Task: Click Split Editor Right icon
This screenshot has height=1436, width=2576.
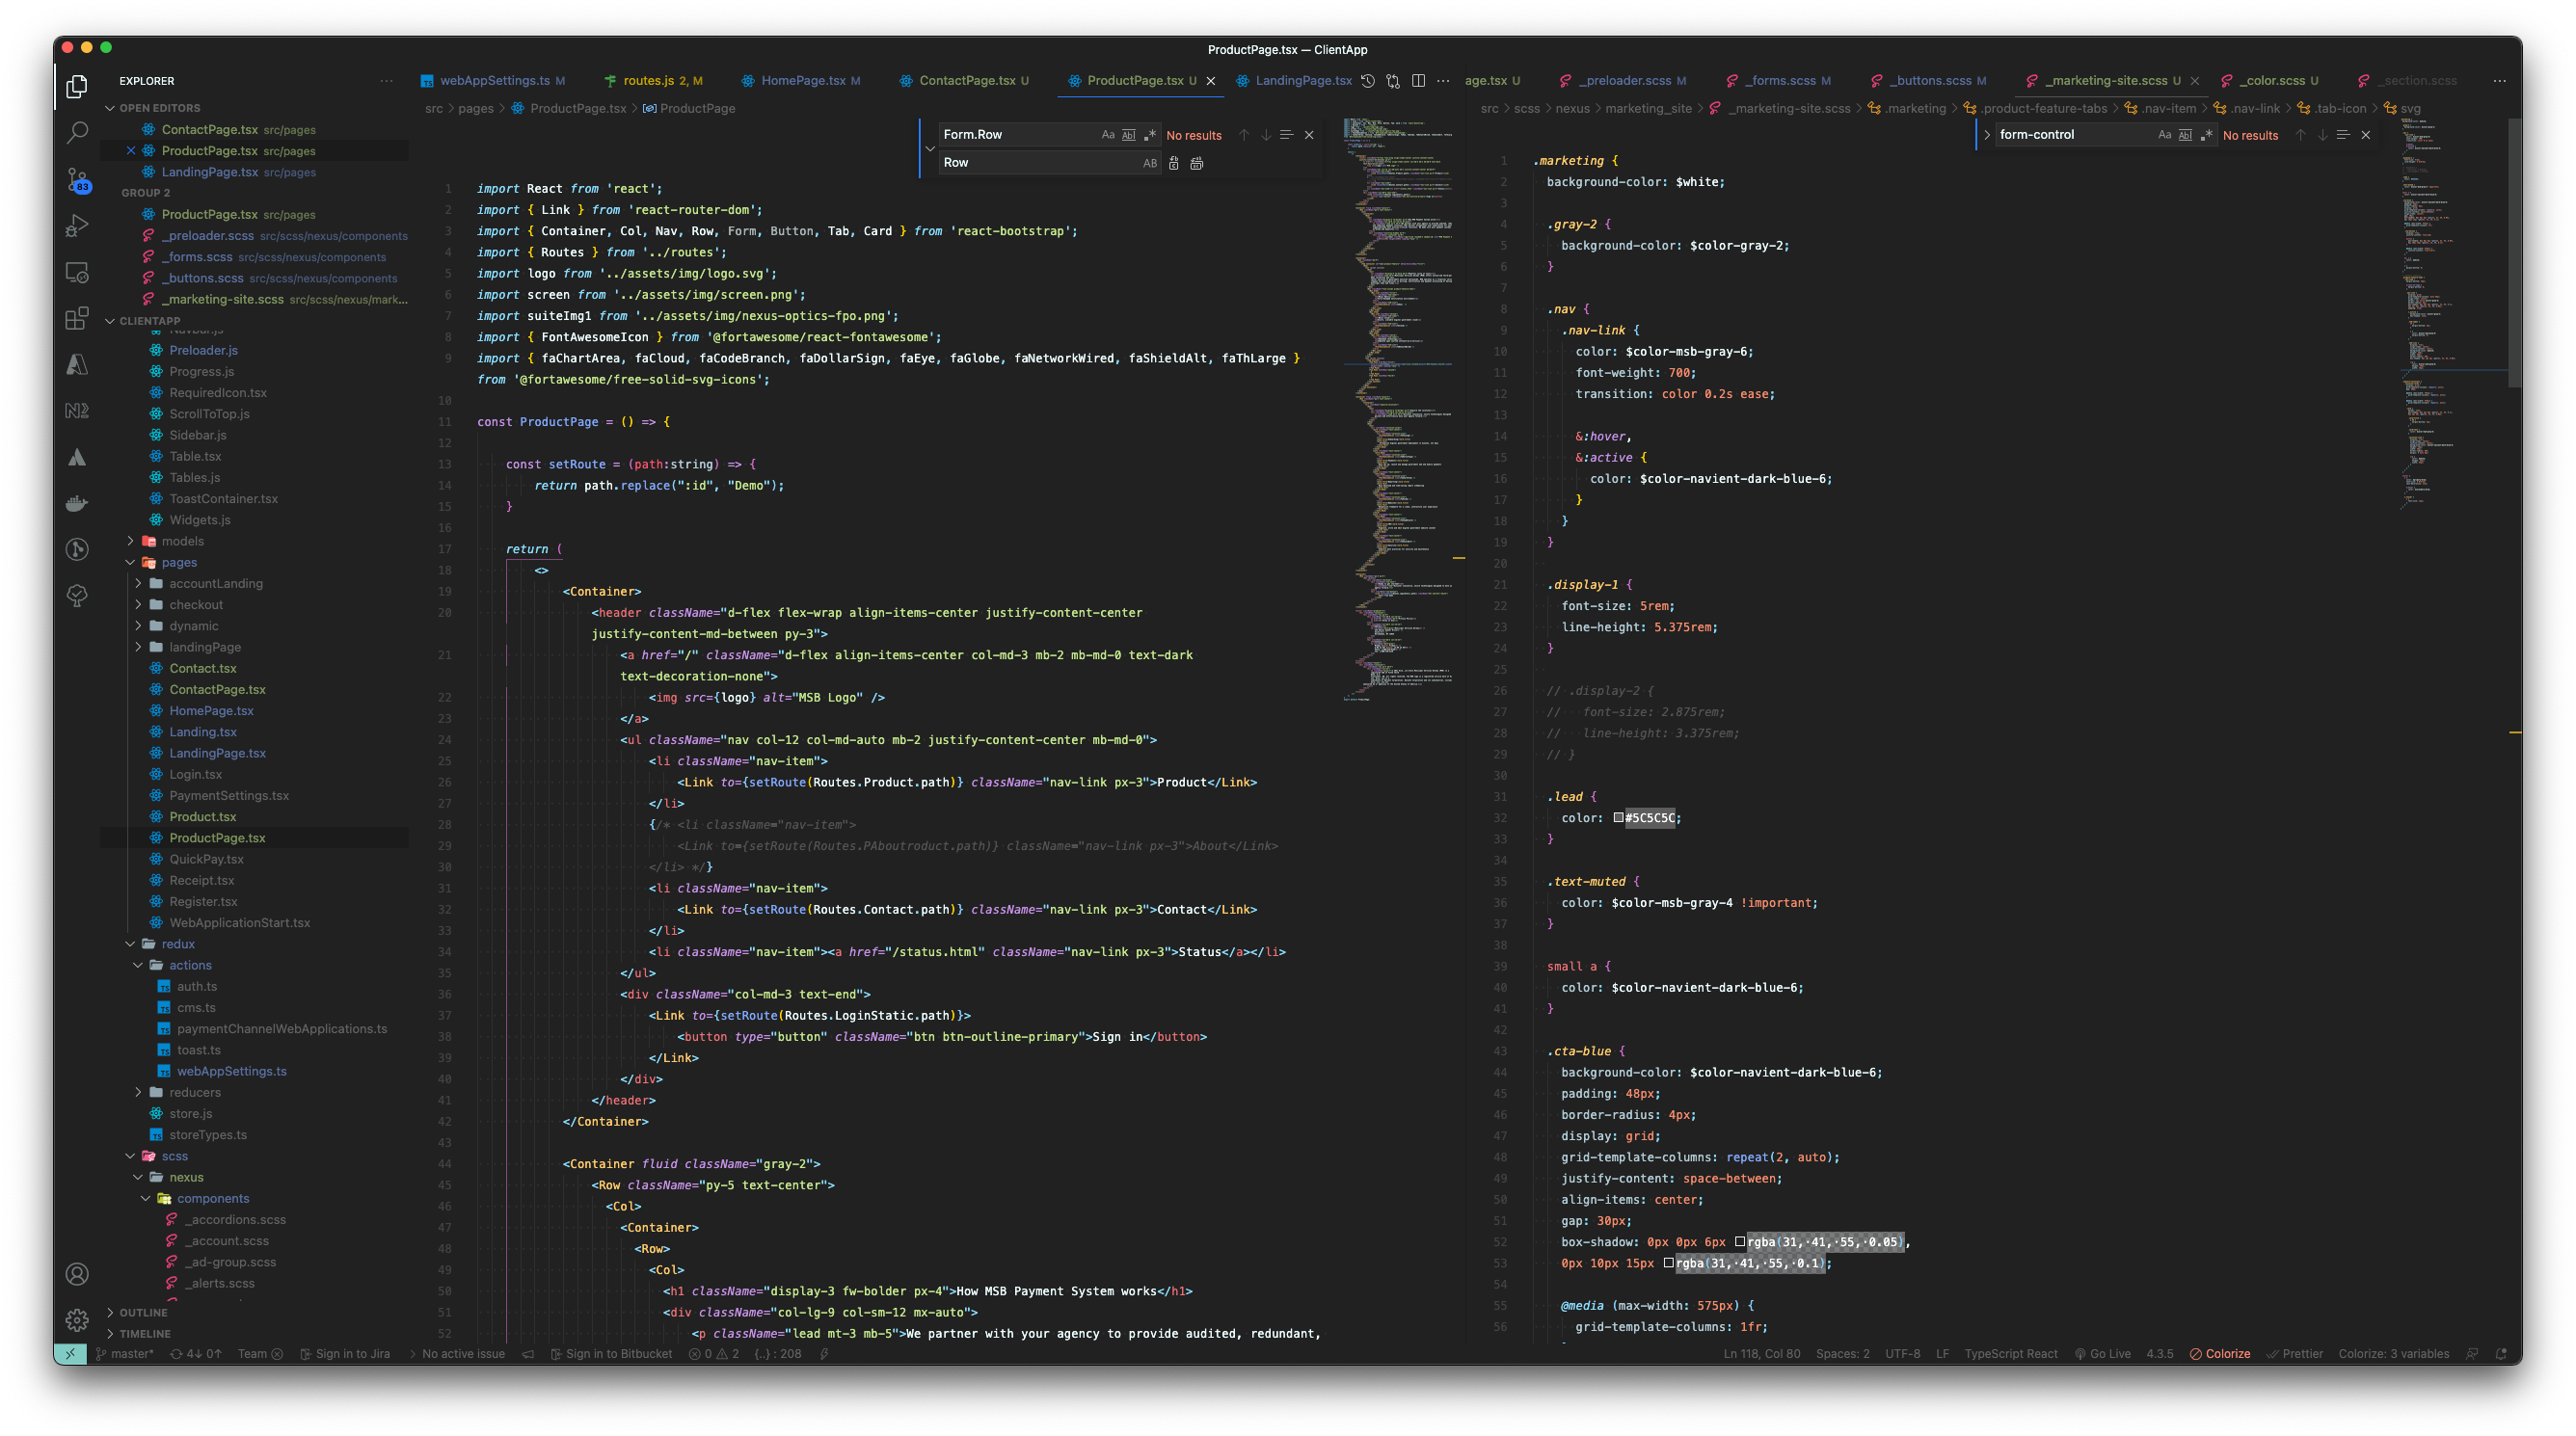Action: coord(1418,81)
